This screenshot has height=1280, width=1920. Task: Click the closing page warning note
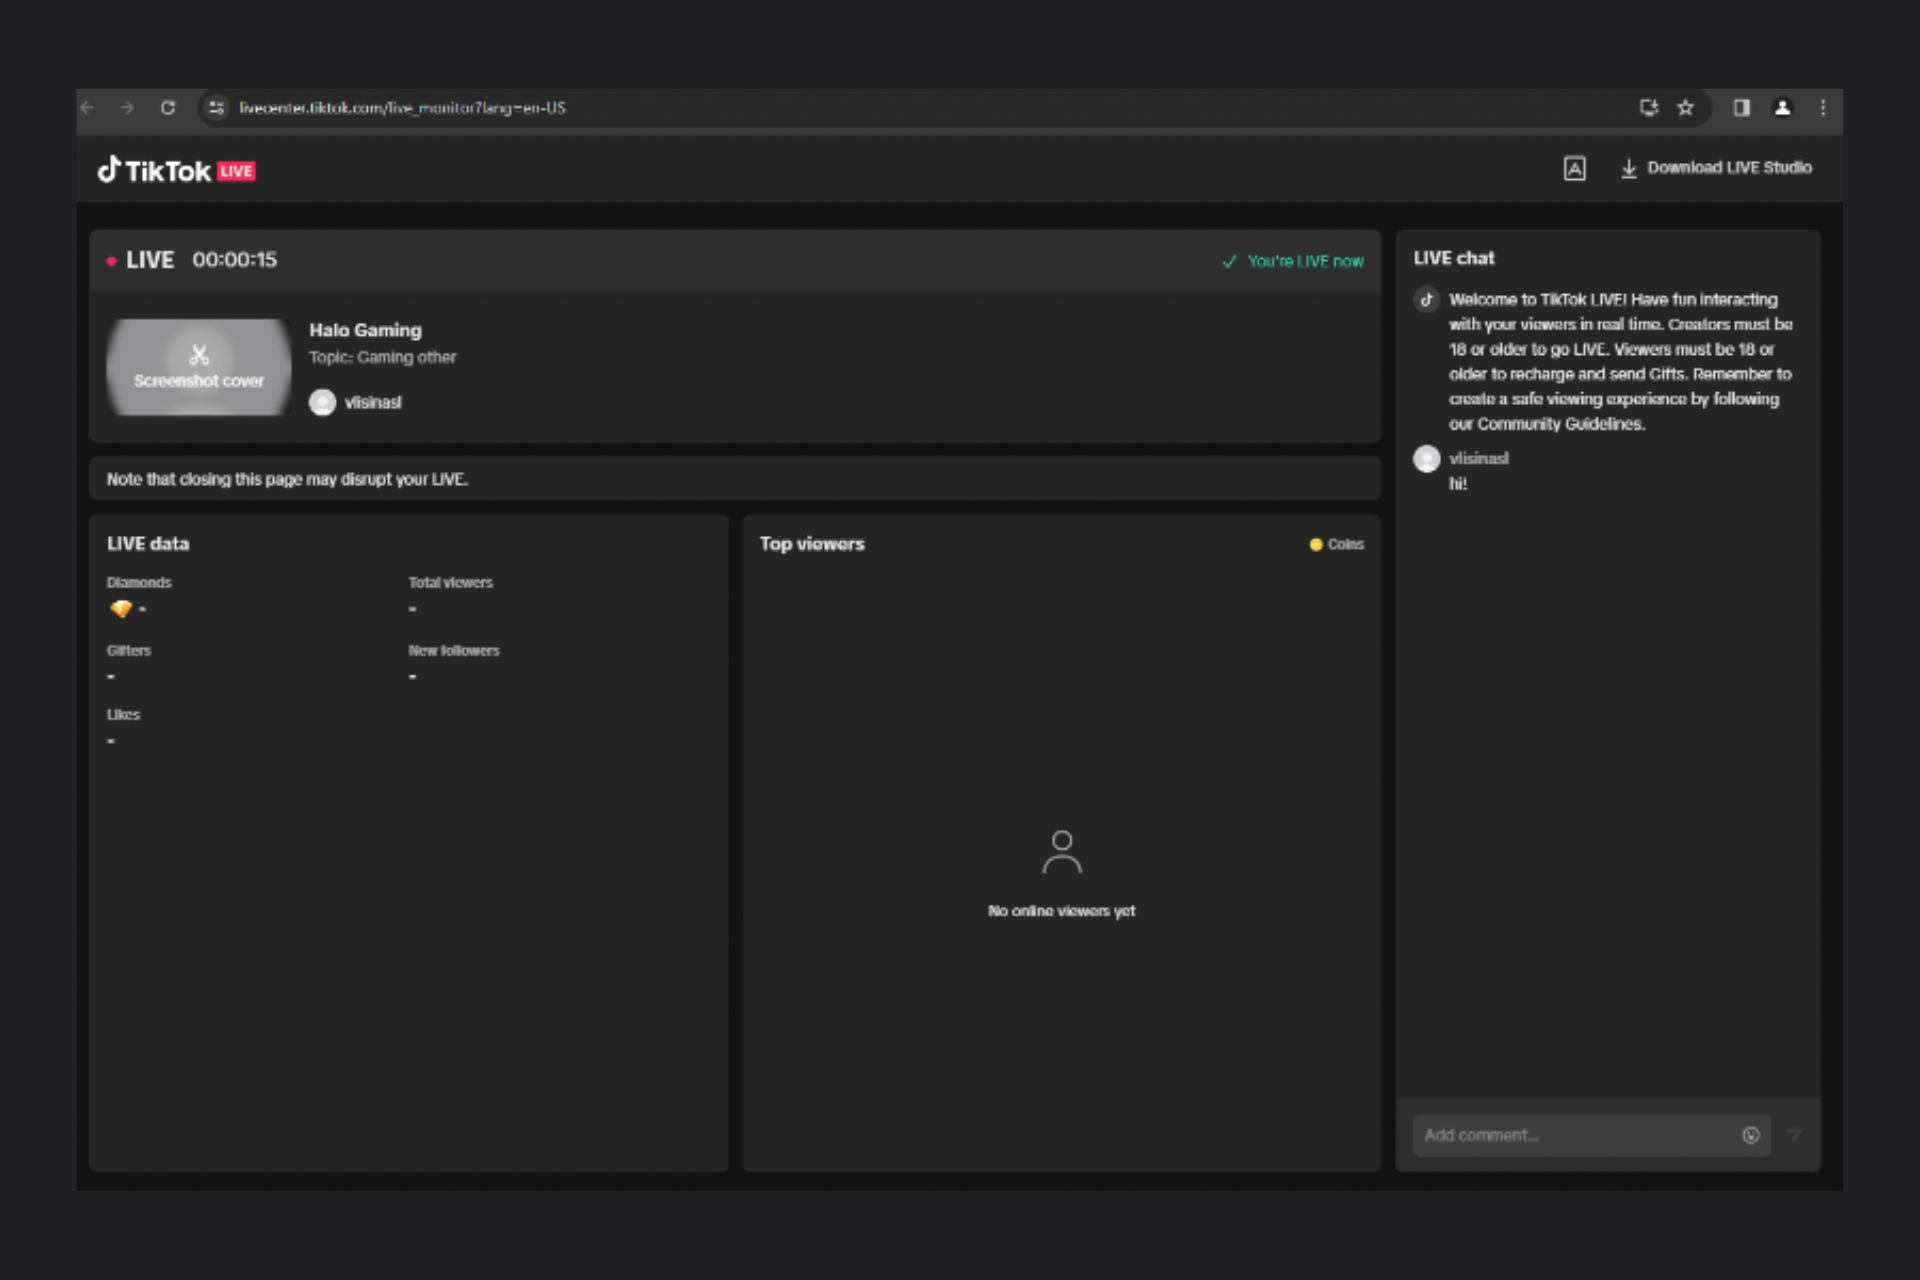pos(287,479)
